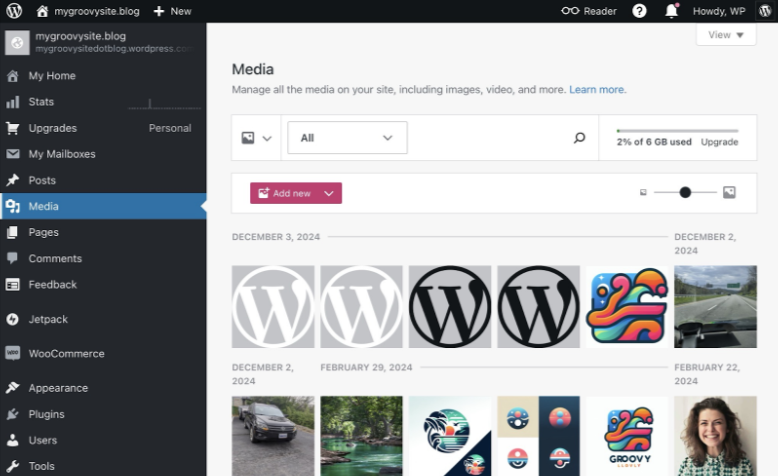
Task: Select the second black WordPress logo thumbnail
Action: coord(538,307)
